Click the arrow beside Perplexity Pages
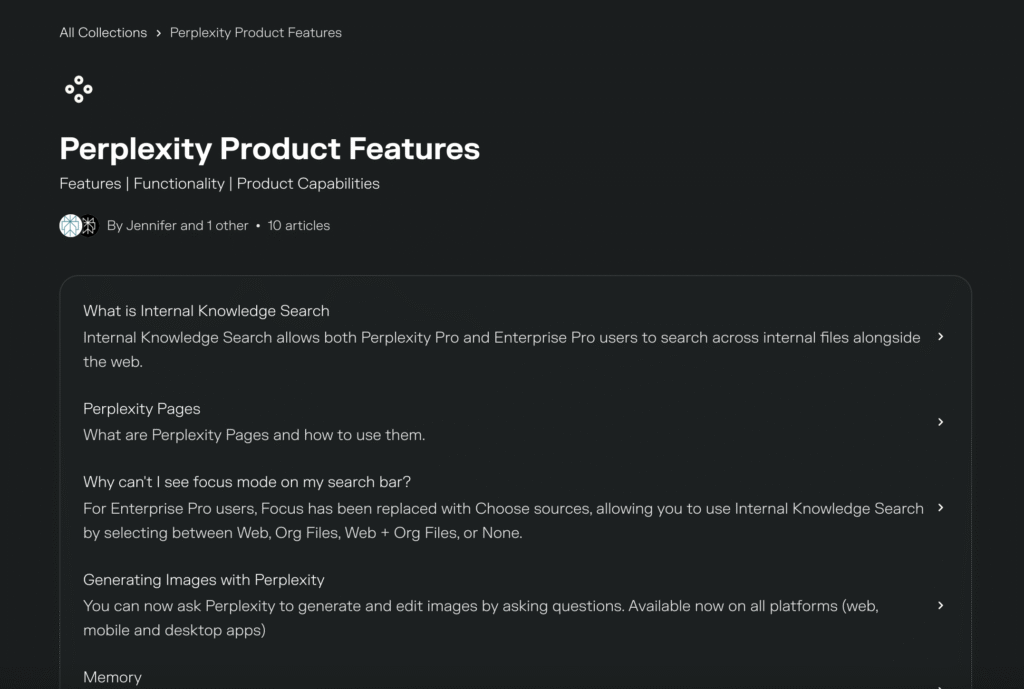The image size is (1024, 689). click(940, 422)
